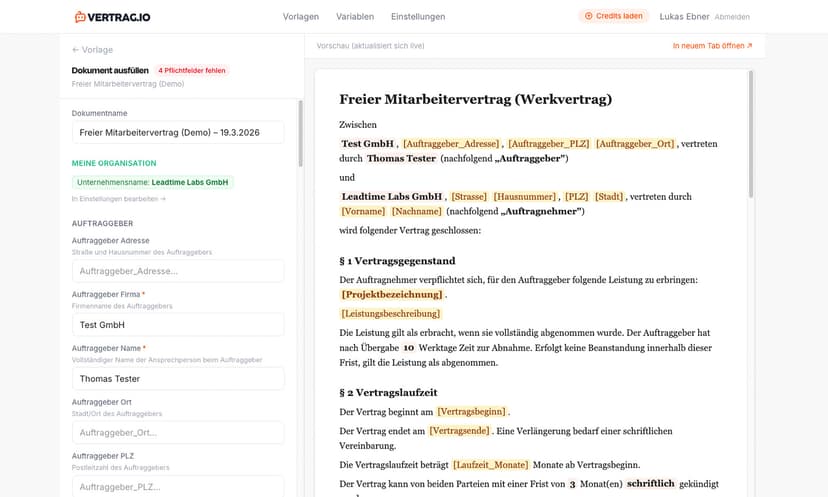Viewport: 828px width, 497px height.
Task: Open the In neuem Tab öffnen link
Action: tap(712, 46)
